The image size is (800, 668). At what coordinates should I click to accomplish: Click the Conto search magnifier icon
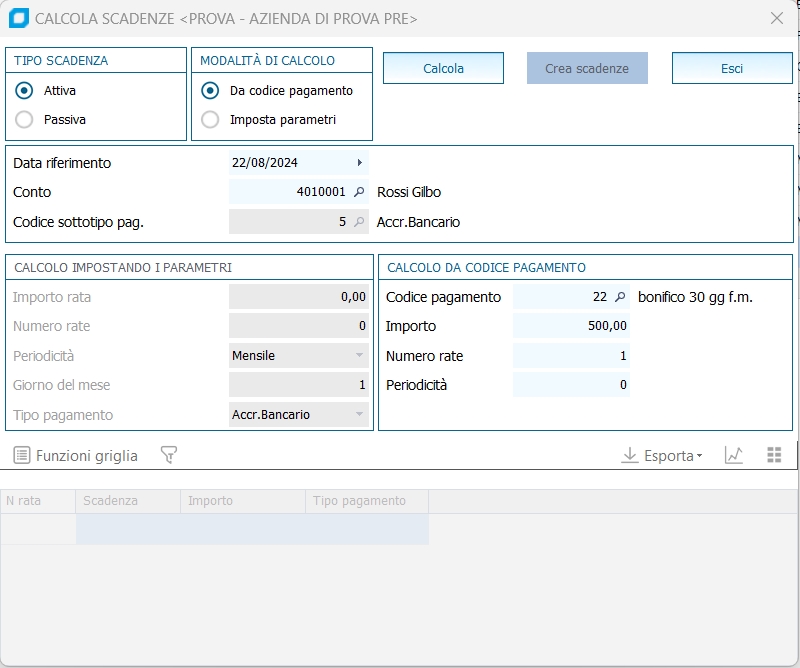click(360, 192)
